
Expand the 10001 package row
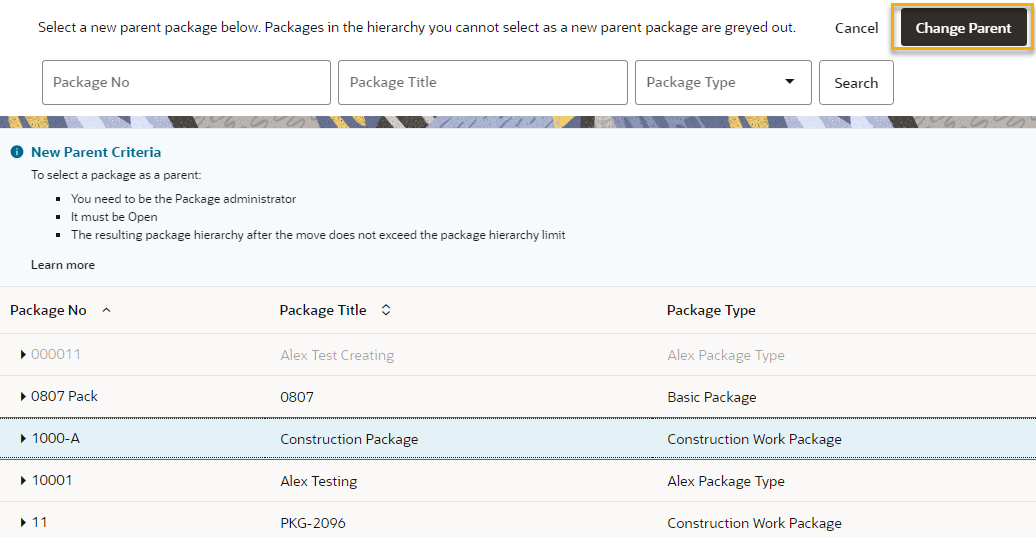pyautogui.click(x=23, y=481)
